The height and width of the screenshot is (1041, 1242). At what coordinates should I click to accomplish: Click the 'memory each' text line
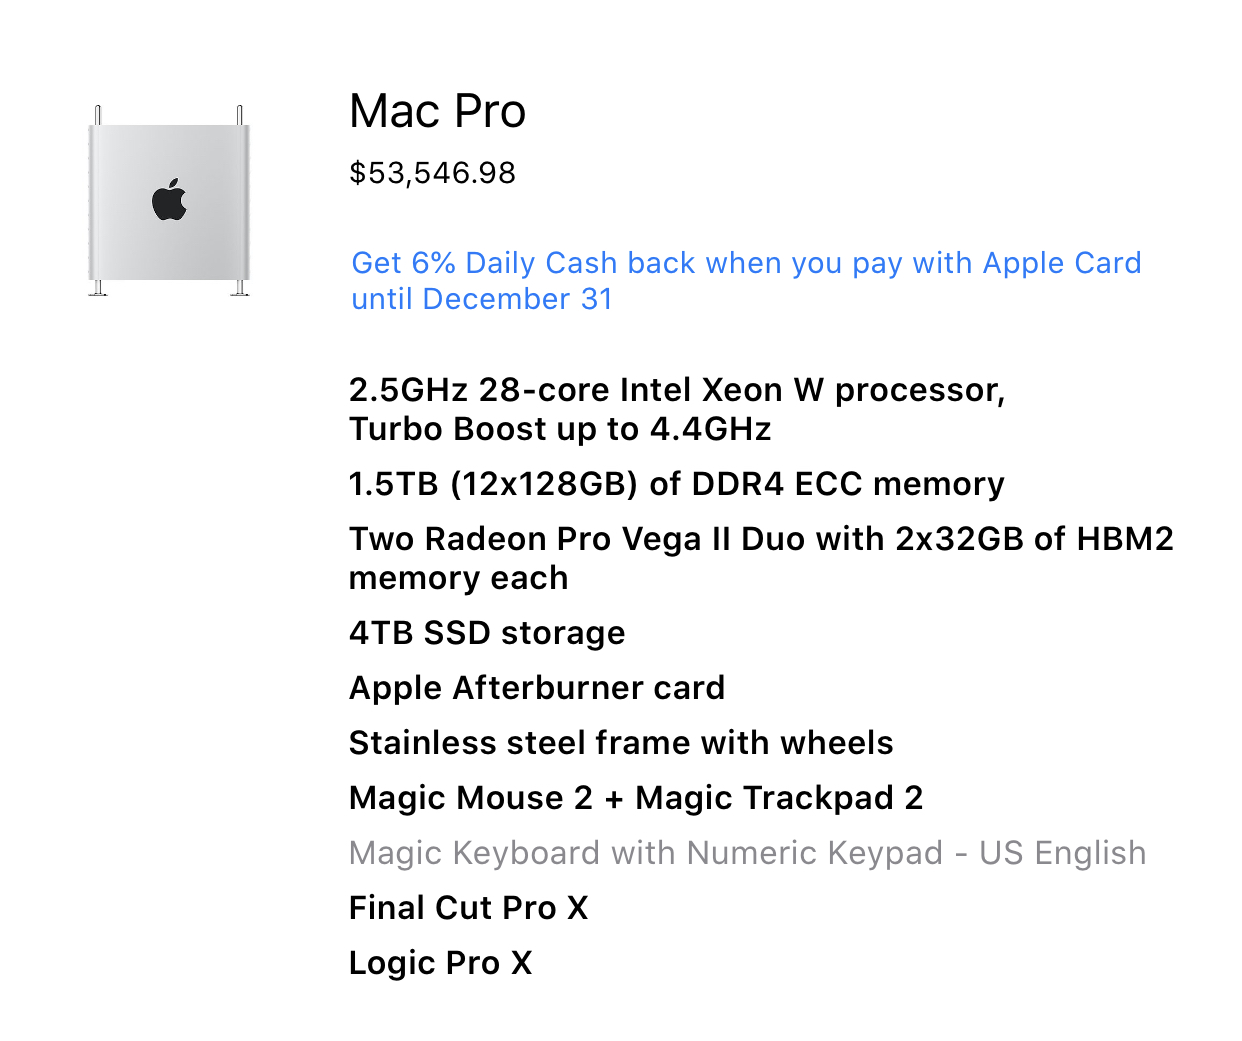pos(458,578)
